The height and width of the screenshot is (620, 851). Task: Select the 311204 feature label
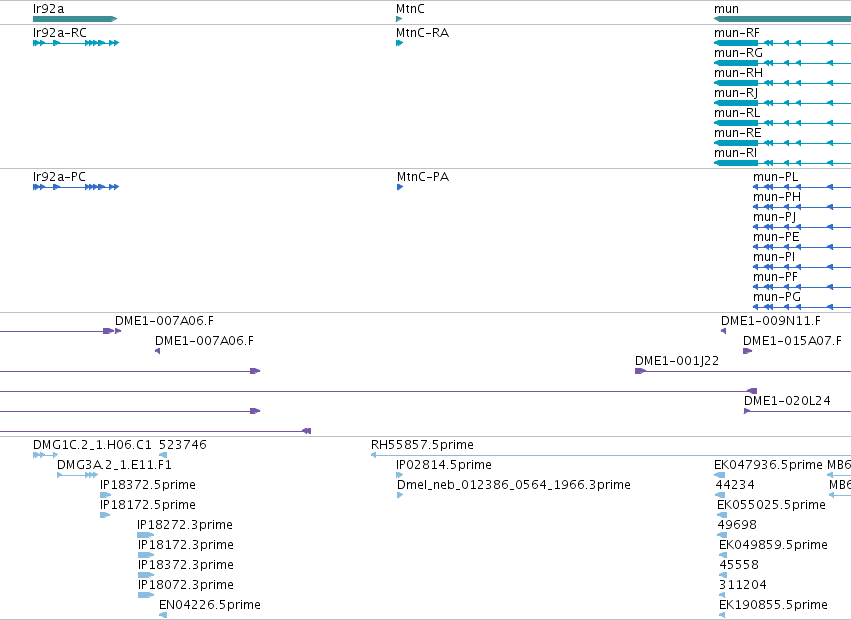pos(742,585)
